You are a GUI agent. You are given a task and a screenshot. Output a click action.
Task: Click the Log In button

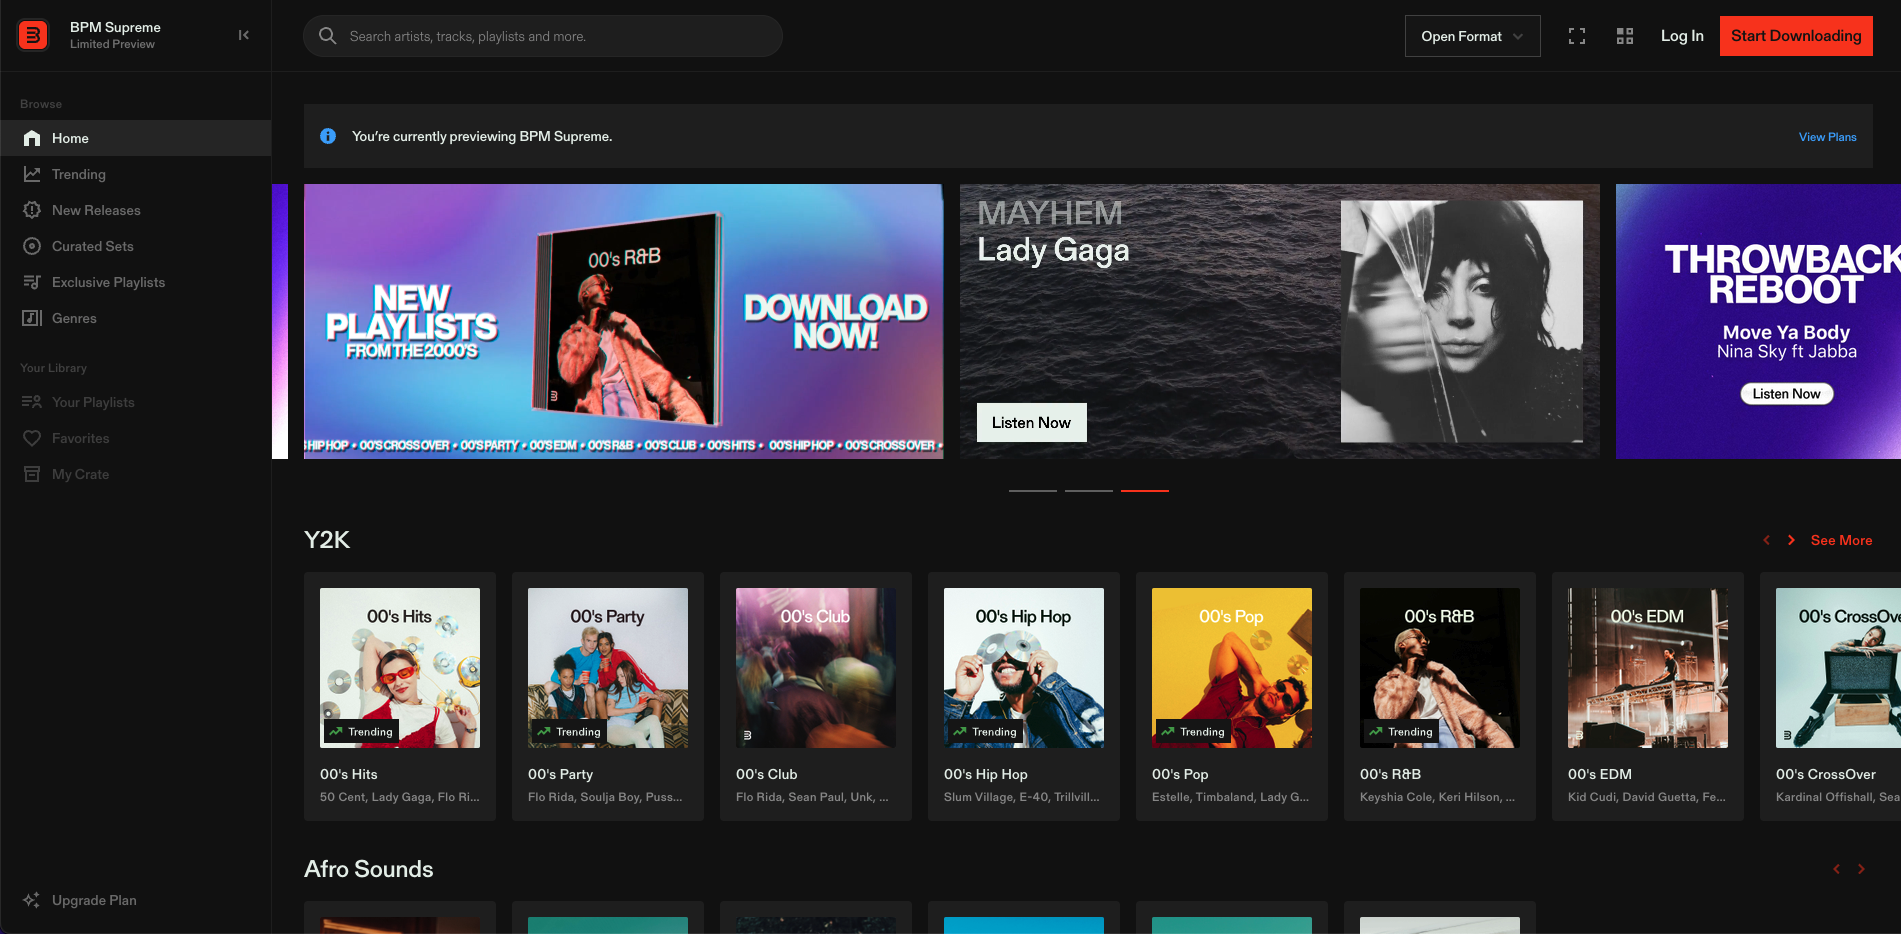(x=1682, y=36)
